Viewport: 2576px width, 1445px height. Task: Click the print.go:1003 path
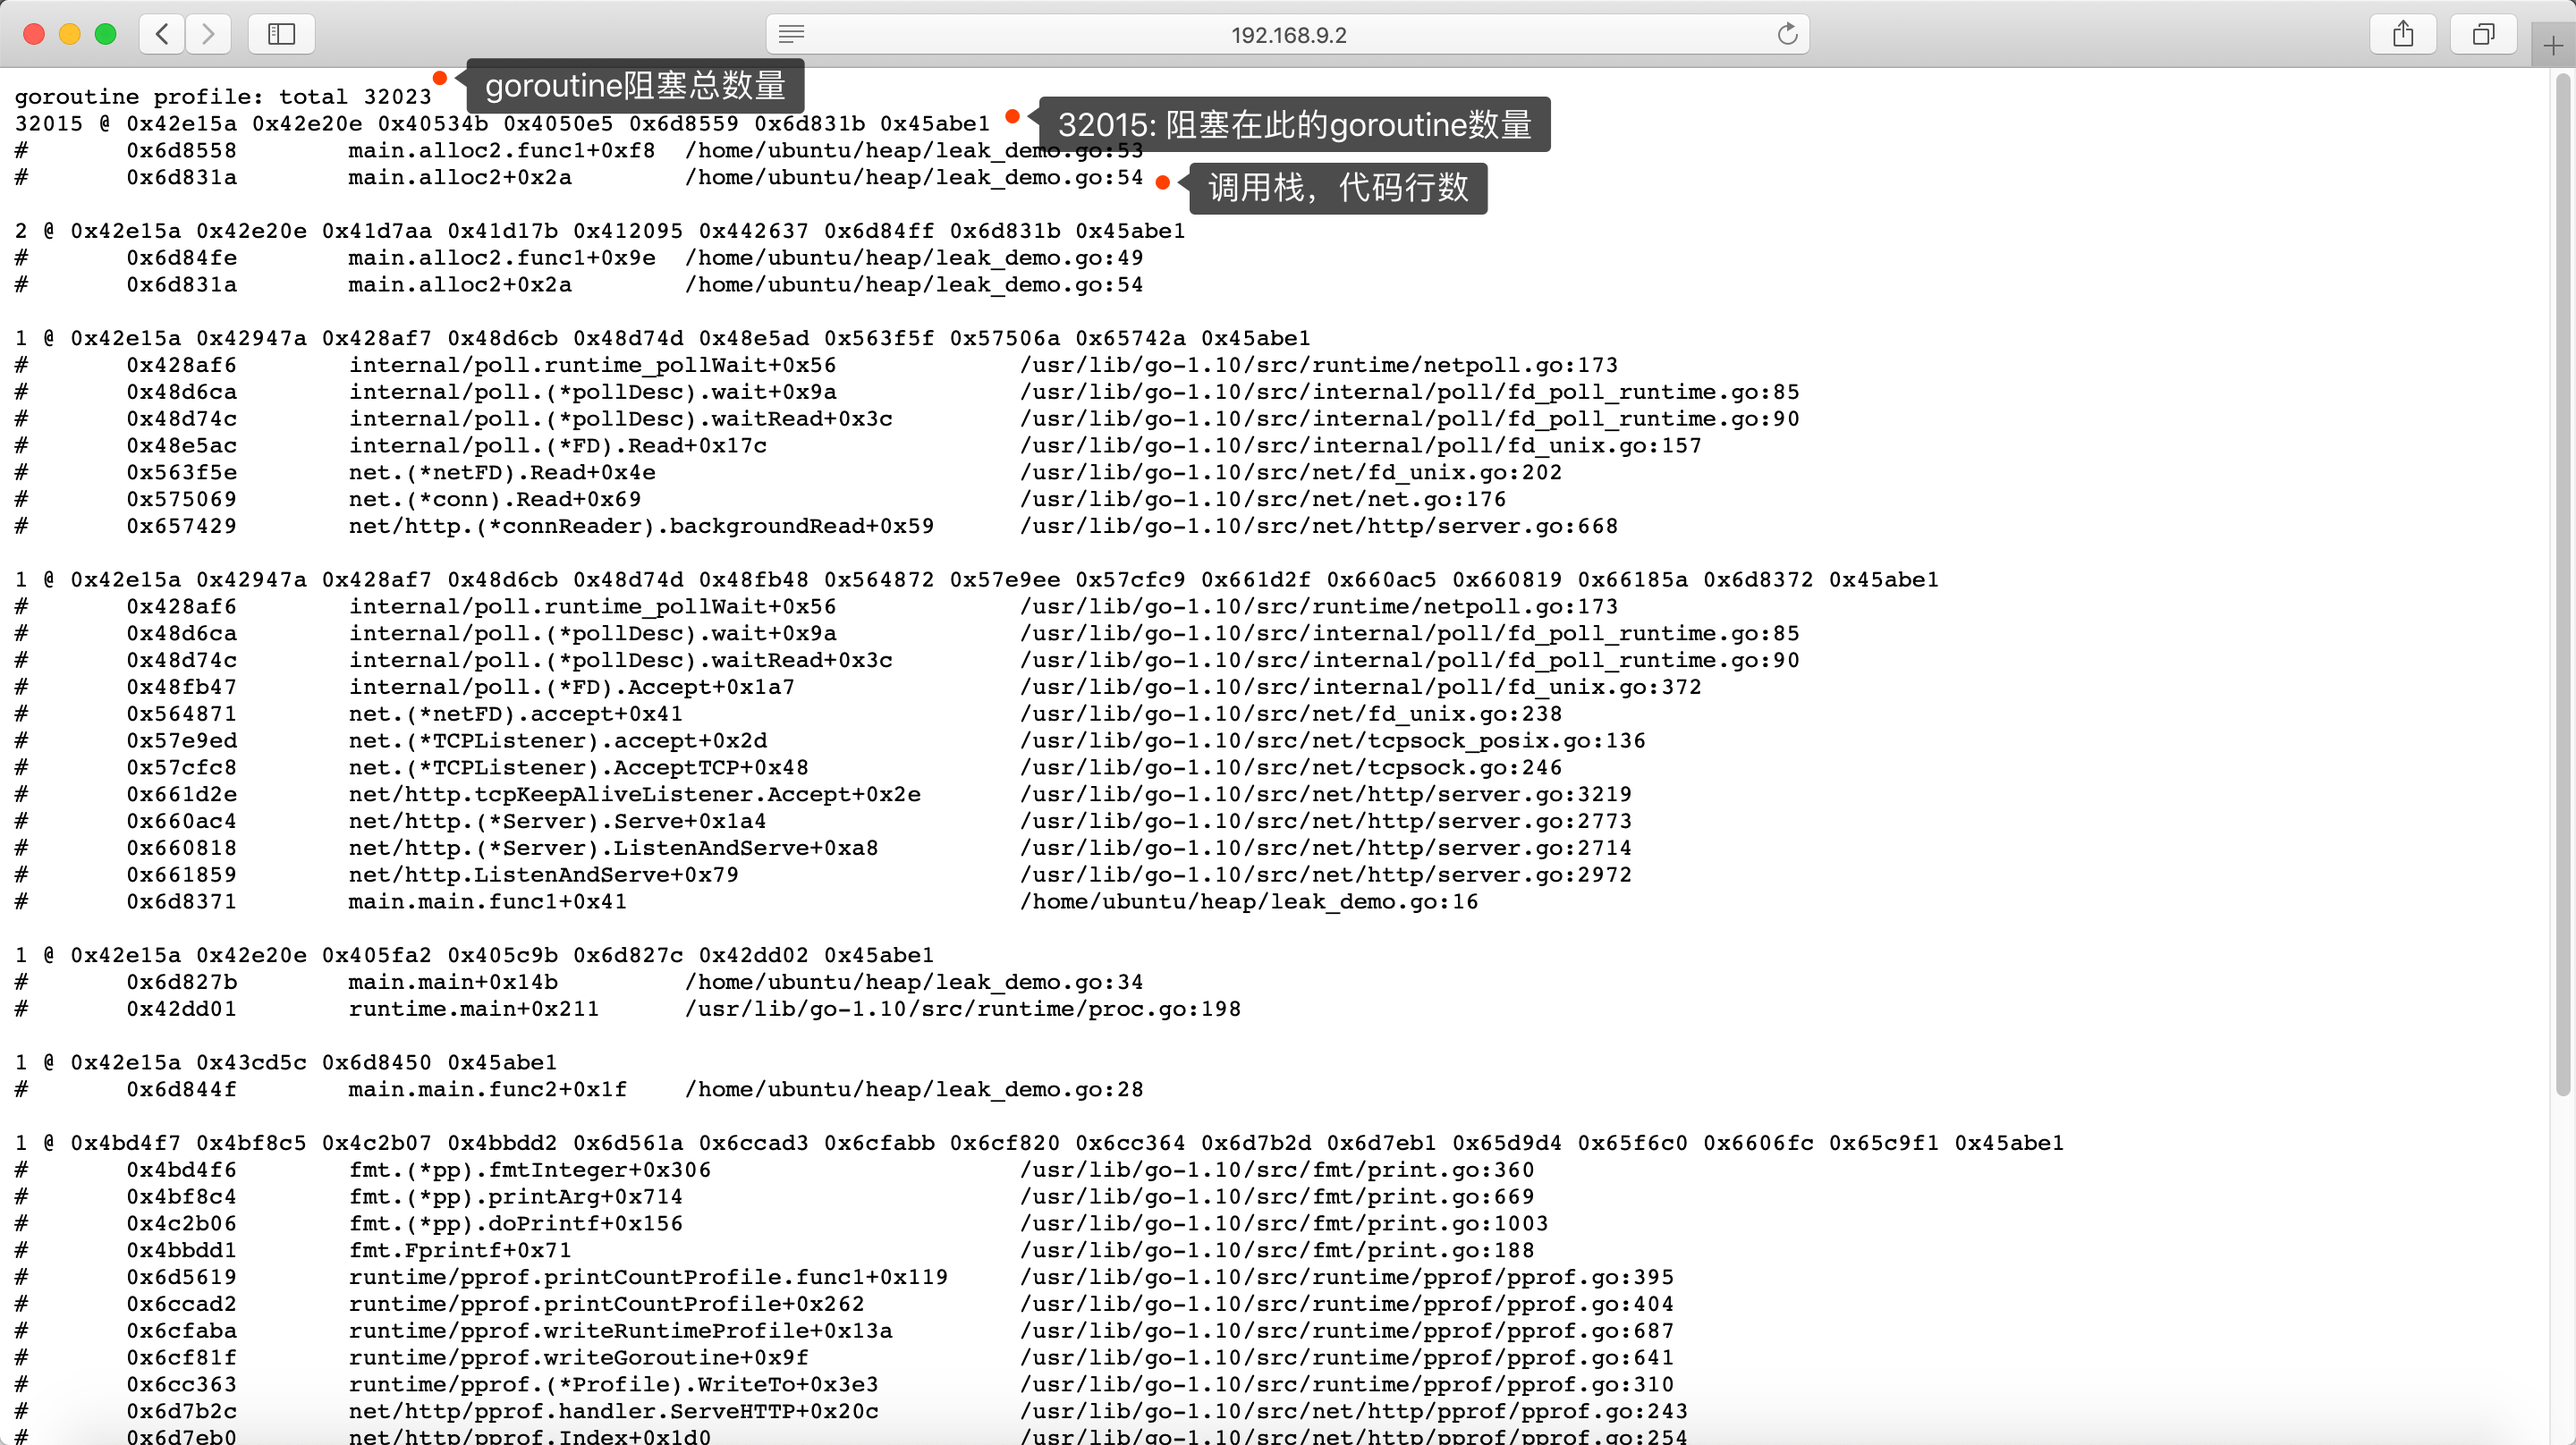click(1284, 1224)
